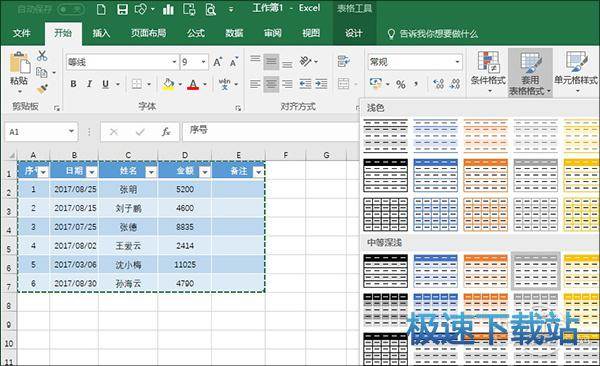Screen dimensions: 600x366
Task: Click the Align Right icon
Action: click(x=287, y=84)
